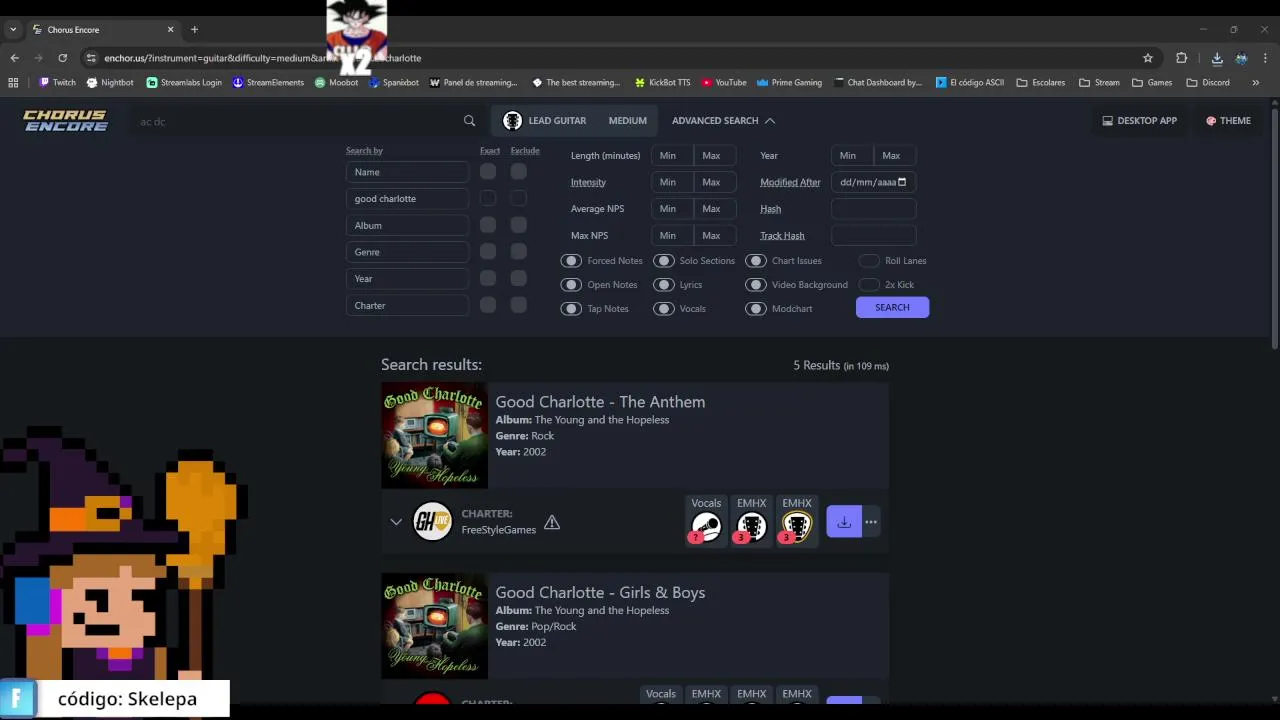The height and width of the screenshot is (720, 1280).
Task: Reload the page
Action: pos(62,58)
